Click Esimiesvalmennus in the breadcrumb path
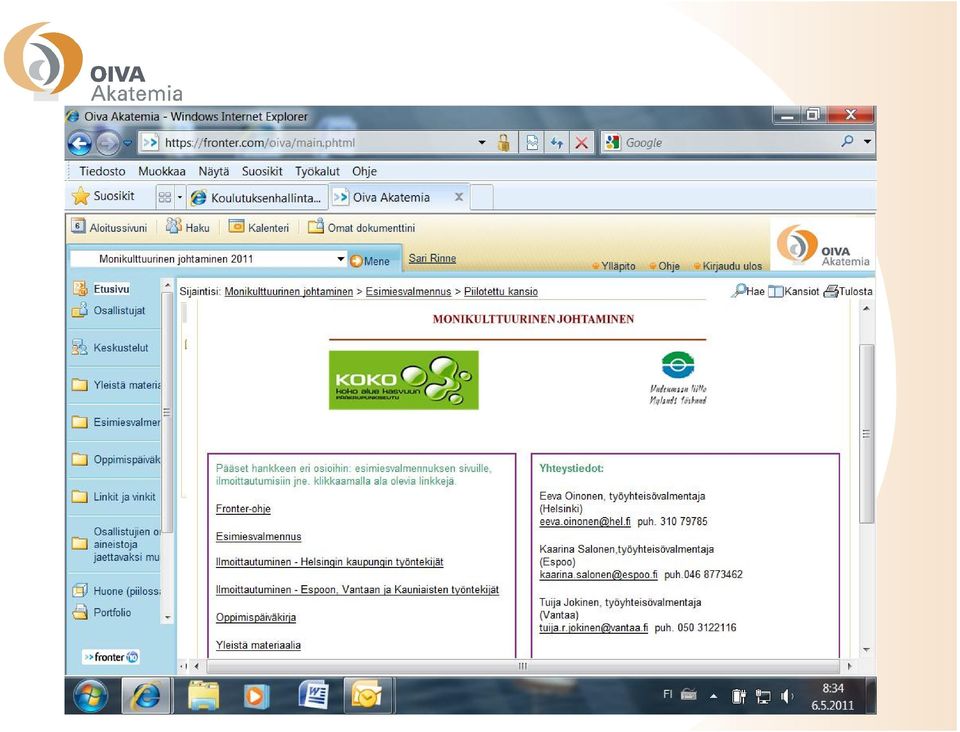Viewport: 960px width, 732px height. pyautogui.click(x=408, y=291)
